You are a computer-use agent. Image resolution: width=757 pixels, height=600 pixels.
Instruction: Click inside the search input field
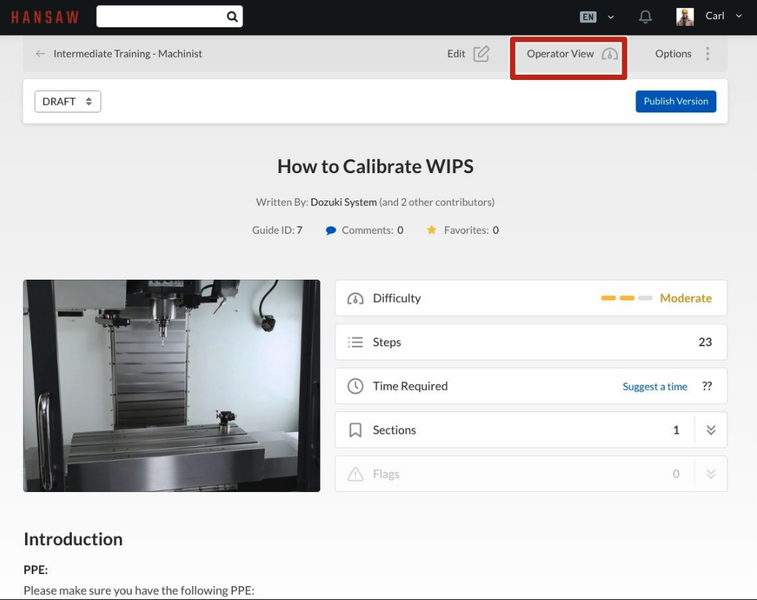(160, 16)
